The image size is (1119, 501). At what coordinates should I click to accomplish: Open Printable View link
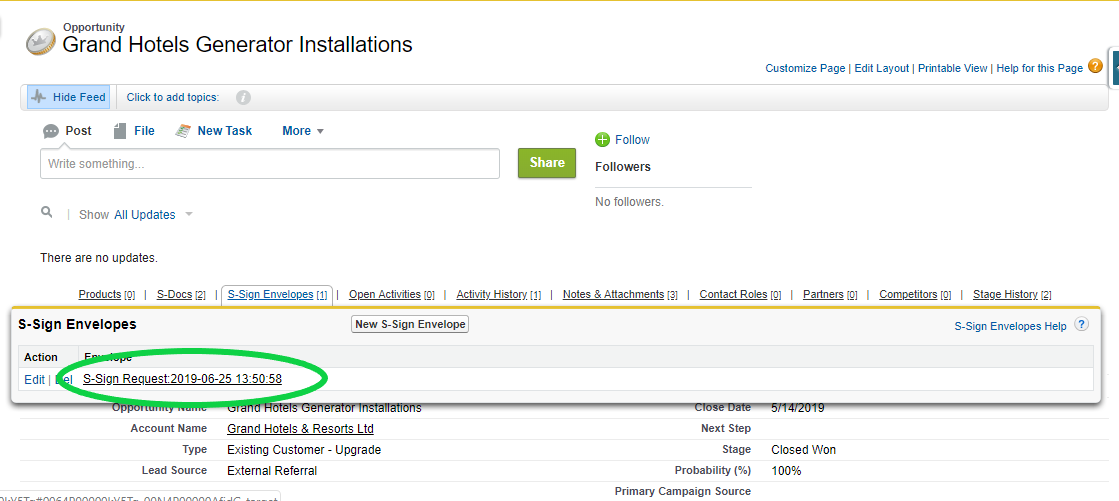coord(953,69)
